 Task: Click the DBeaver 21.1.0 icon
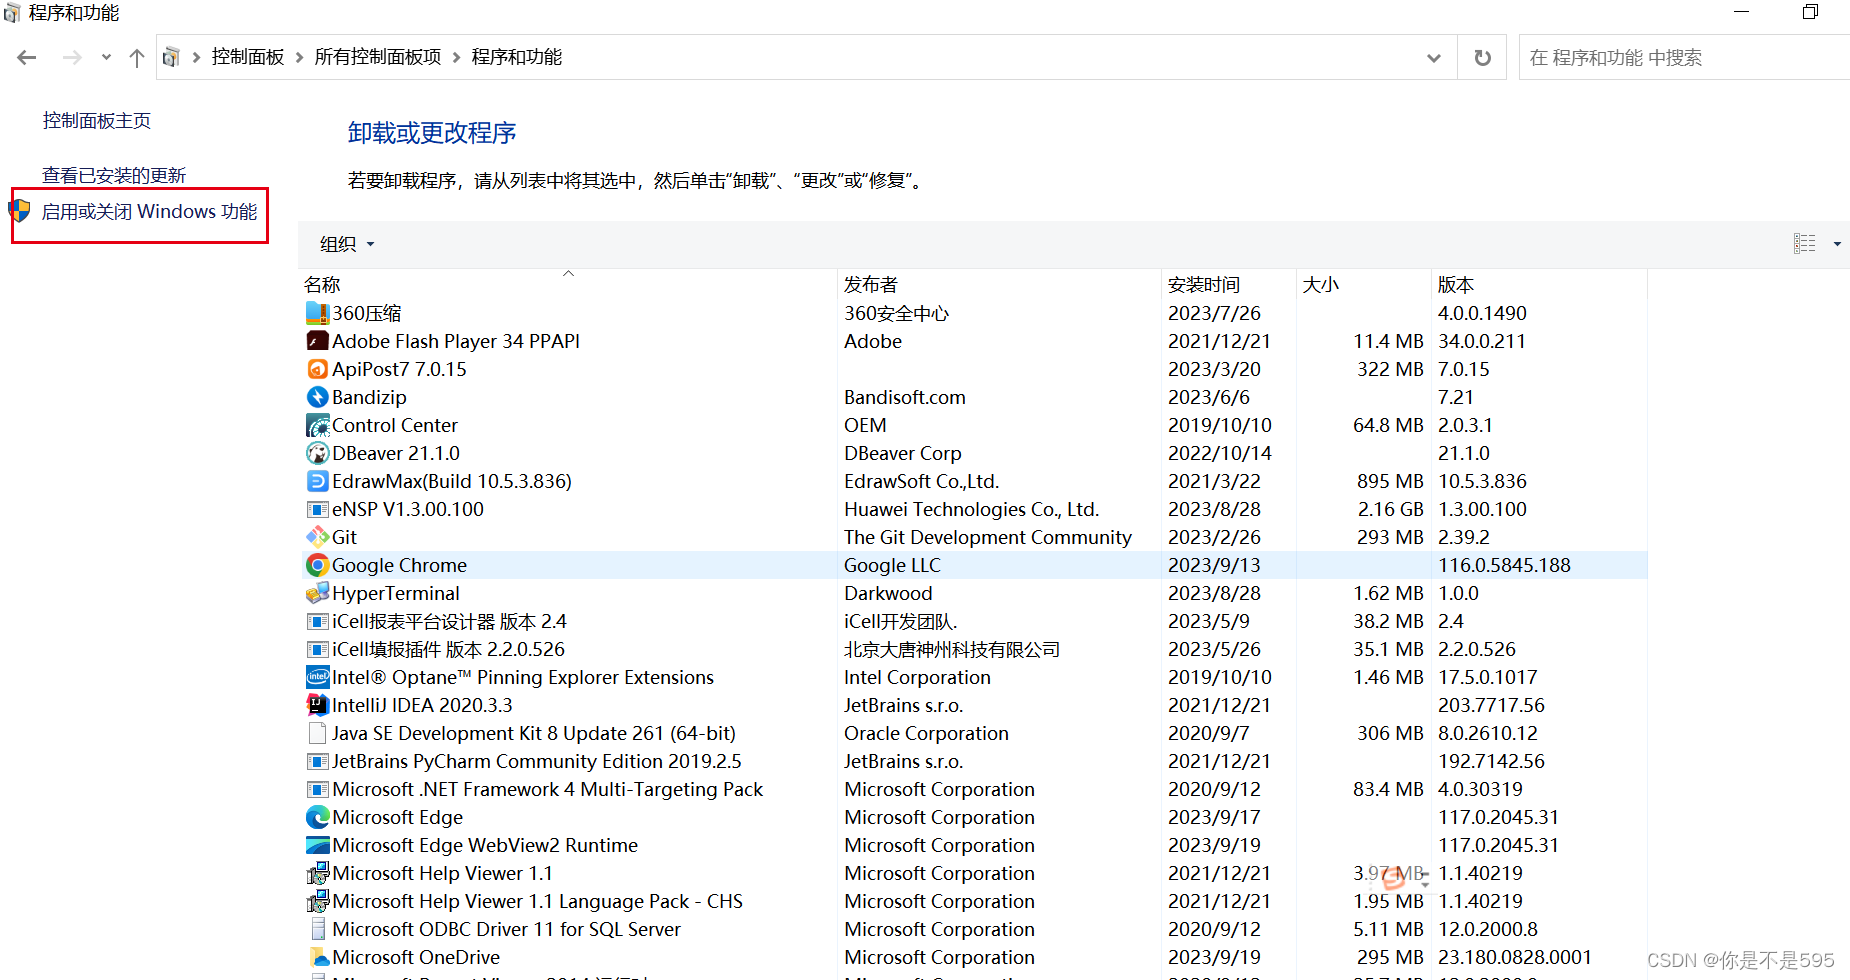(317, 453)
